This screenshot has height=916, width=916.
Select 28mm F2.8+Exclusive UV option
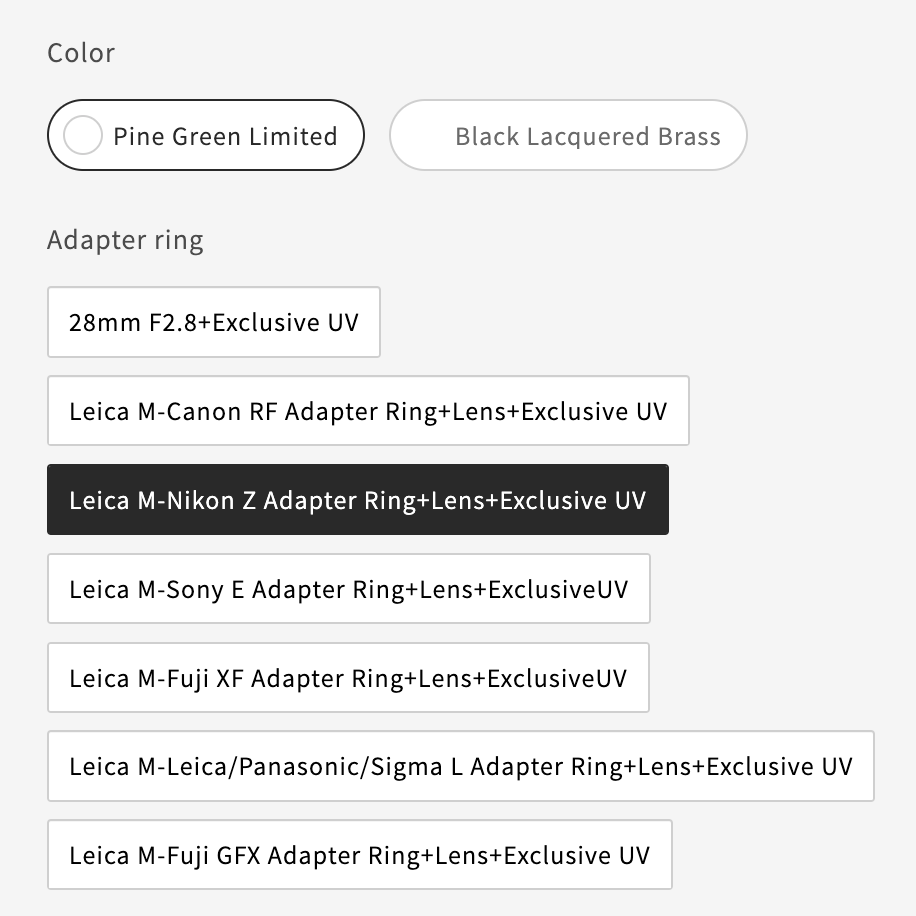click(214, 322)
